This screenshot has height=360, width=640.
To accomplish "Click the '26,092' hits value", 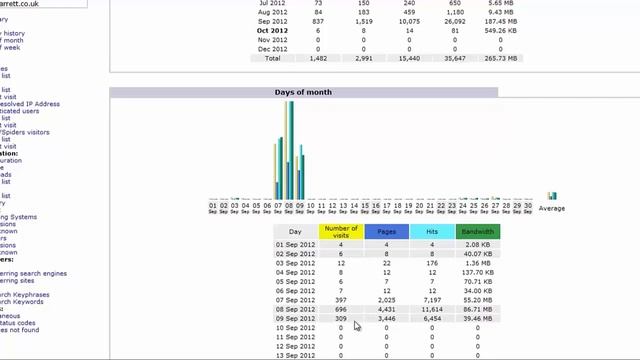I will 455,21.
